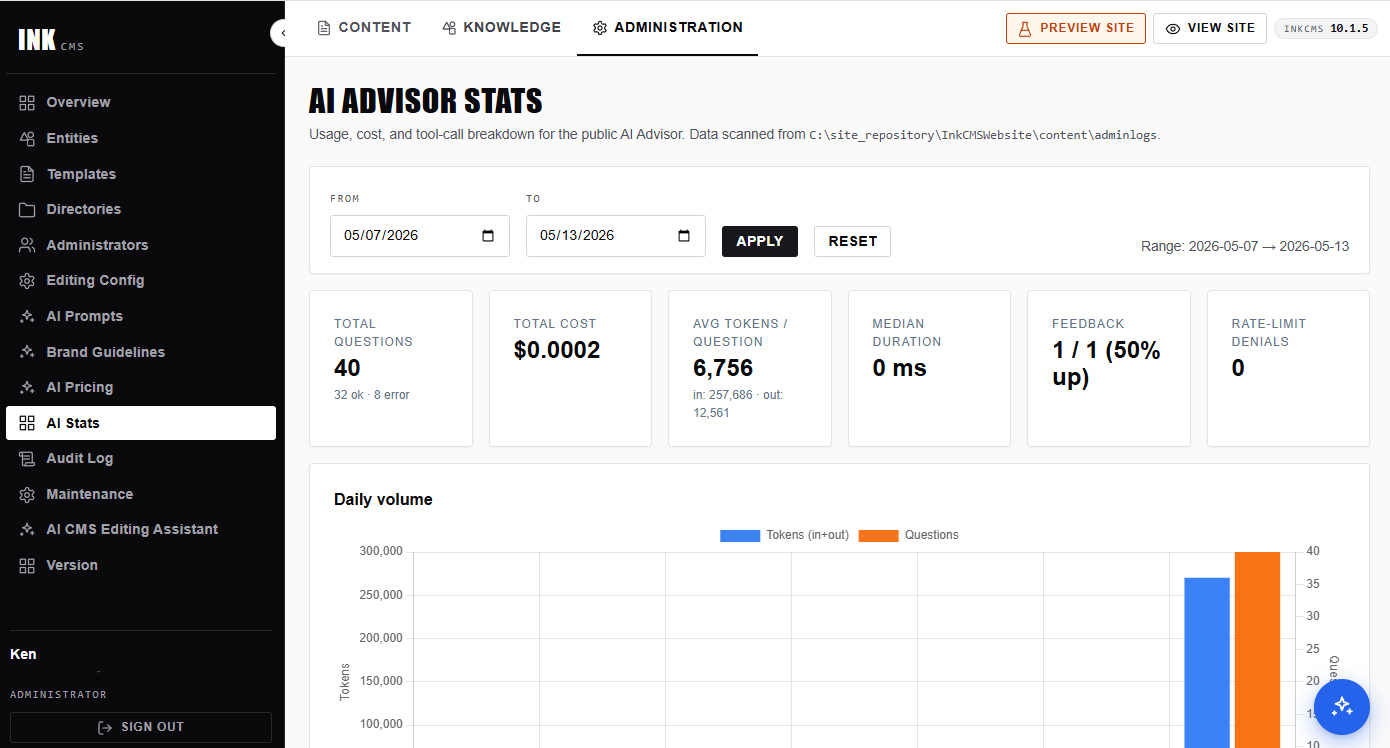This screenshot has width=1390, height=748.
Task: Open the floating blue AI sparkle button
Action: [1342, 706]
